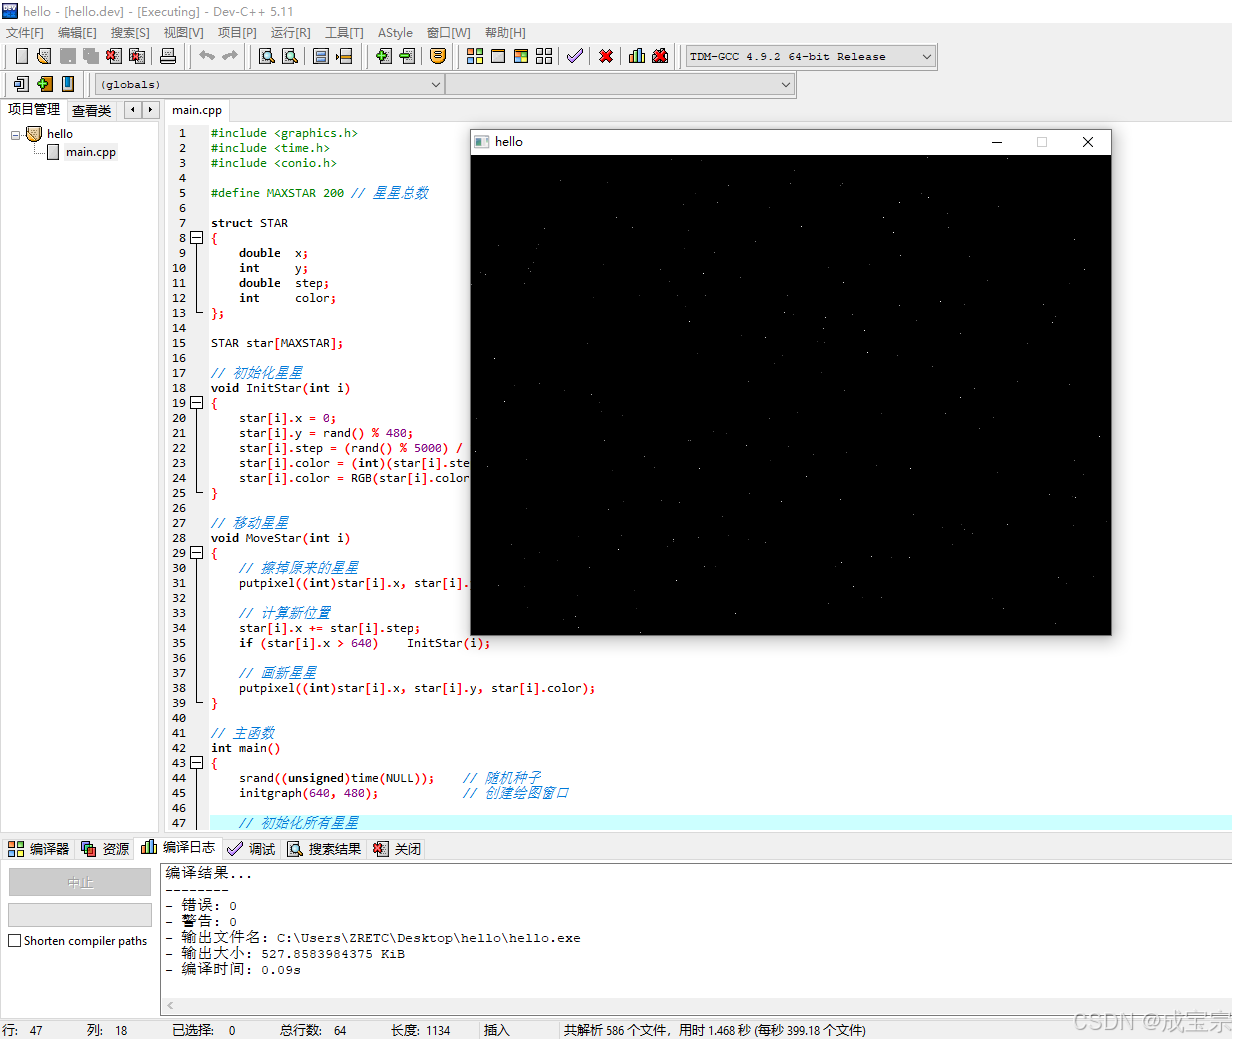
Task: Open the 窗口[W] menu
Action: point(448,33)
